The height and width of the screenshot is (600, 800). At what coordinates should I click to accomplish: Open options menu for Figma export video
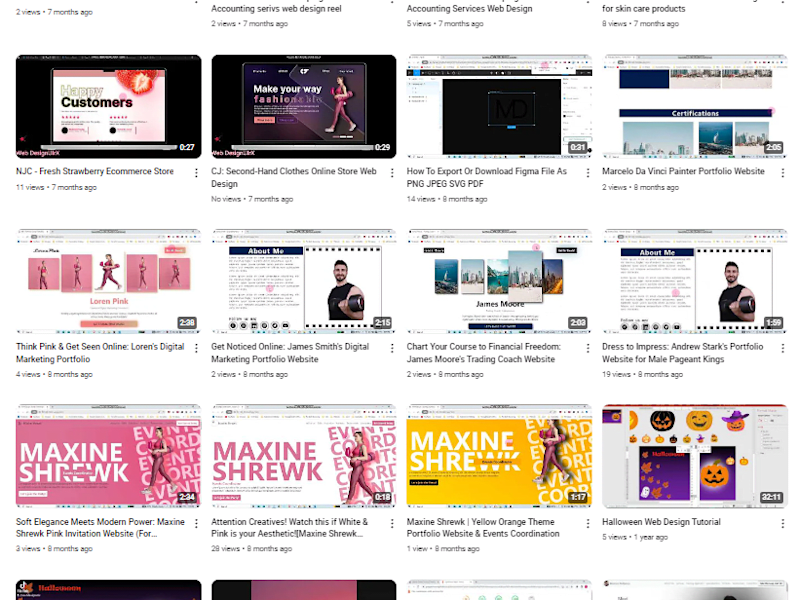[588, 173]
